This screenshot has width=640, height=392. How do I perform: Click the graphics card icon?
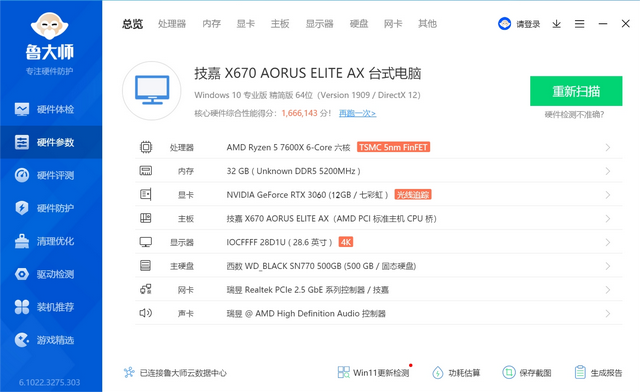[146, 194]
